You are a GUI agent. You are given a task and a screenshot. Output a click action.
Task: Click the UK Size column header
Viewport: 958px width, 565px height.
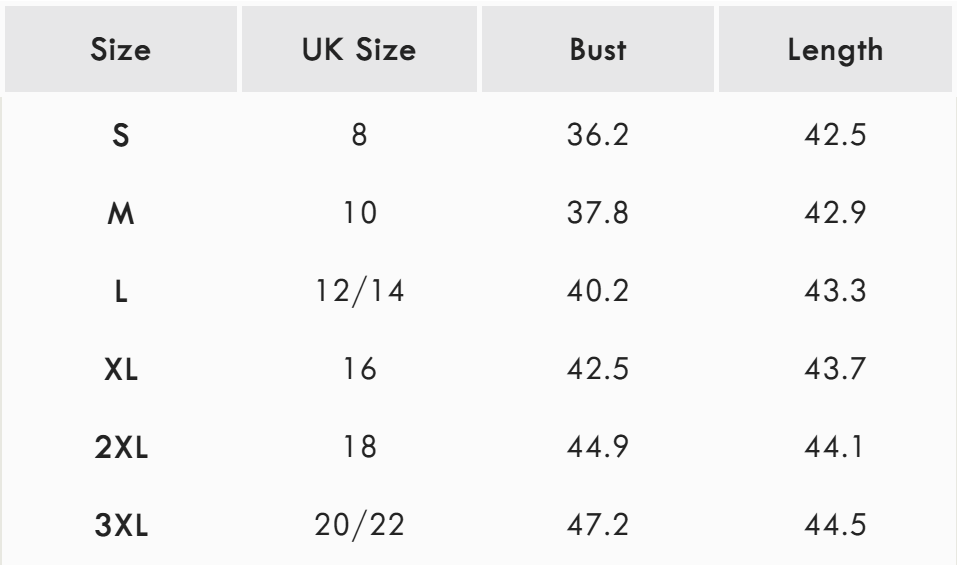359,50
